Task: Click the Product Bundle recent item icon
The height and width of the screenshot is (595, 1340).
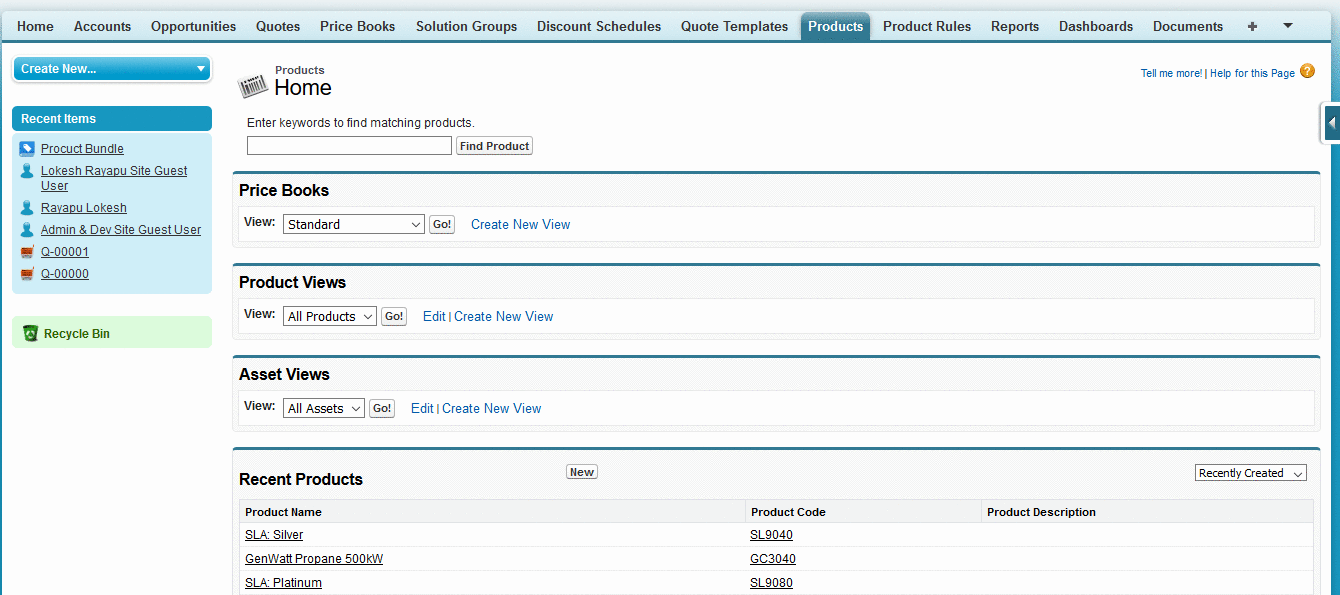Action: tap(27, 148)
